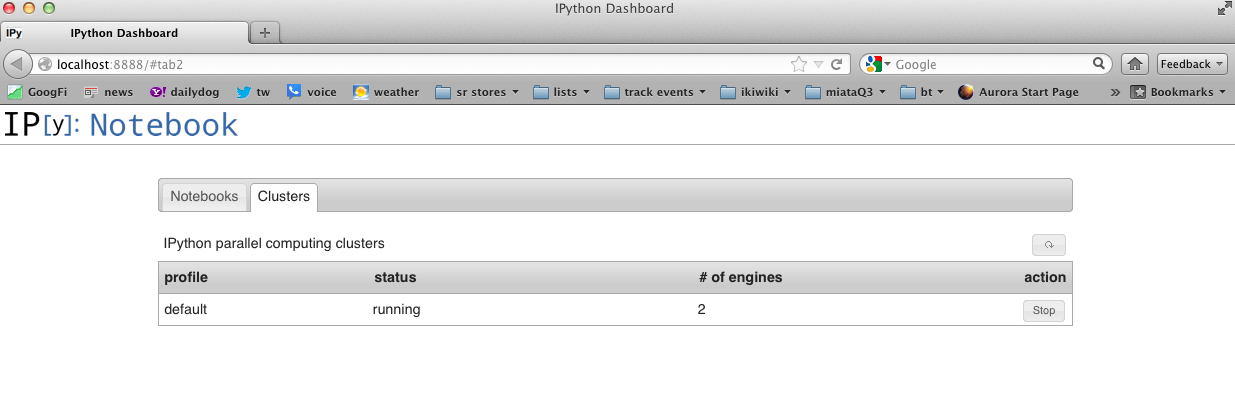Click the refresh clusters icon button

[x=1048, y=245]
